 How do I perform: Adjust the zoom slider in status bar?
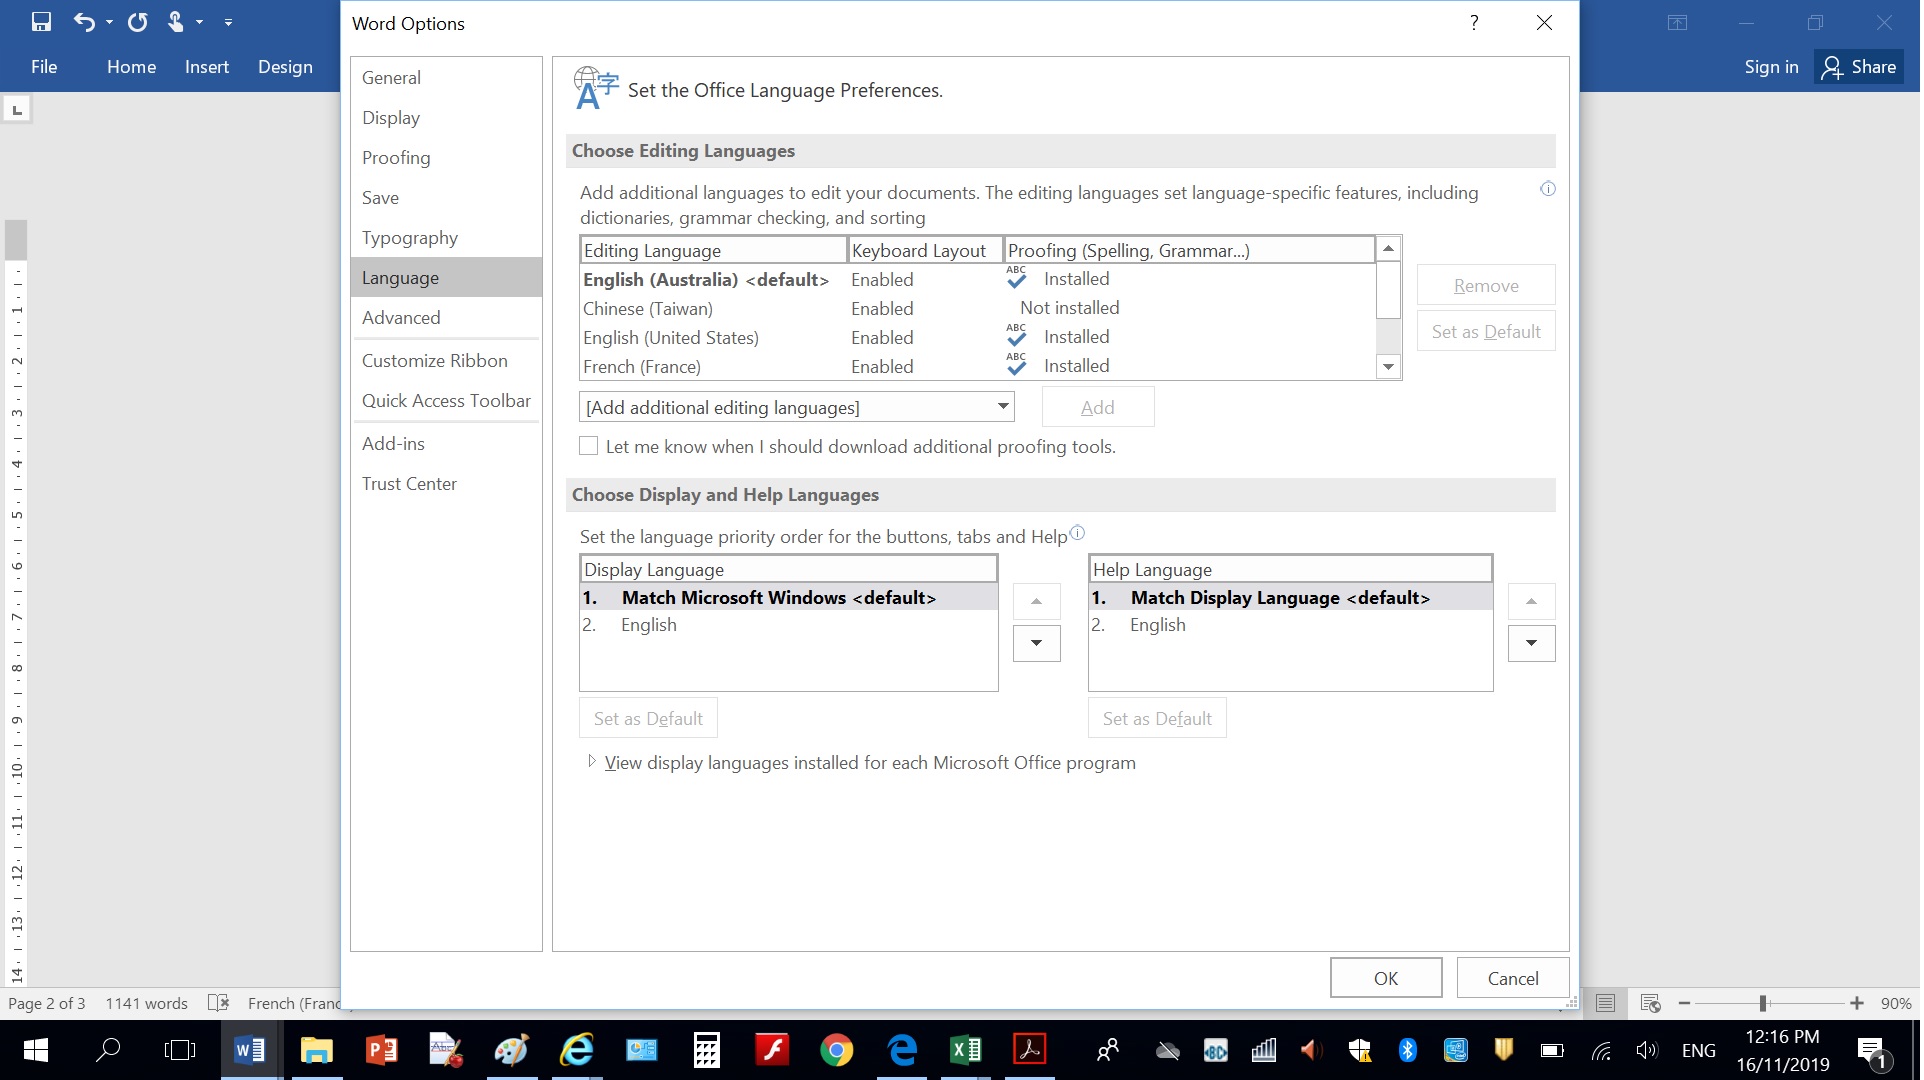[x=1763, y=1003]
